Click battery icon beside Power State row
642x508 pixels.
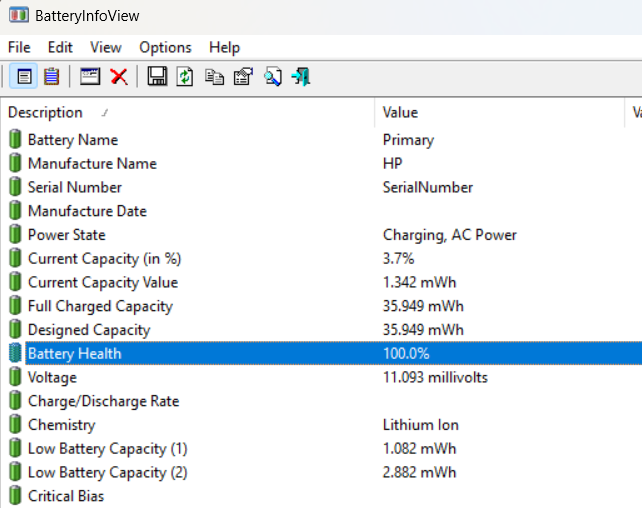coord(15,234)
